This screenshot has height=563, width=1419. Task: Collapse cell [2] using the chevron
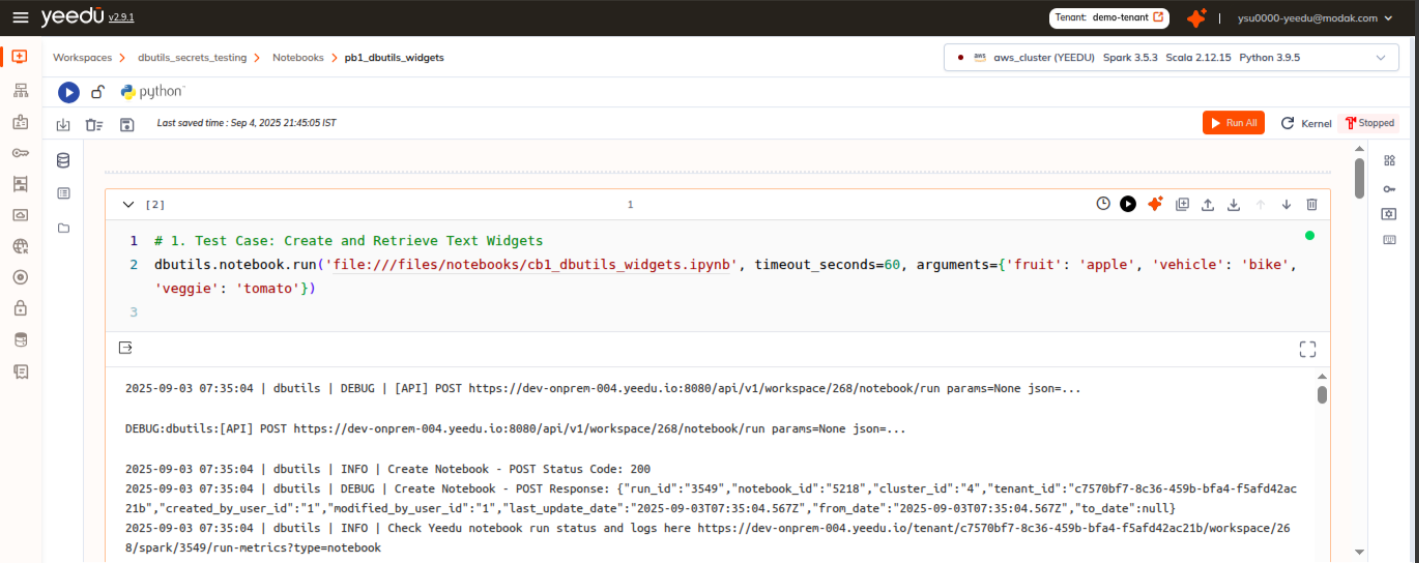click(x=128, y=204)
